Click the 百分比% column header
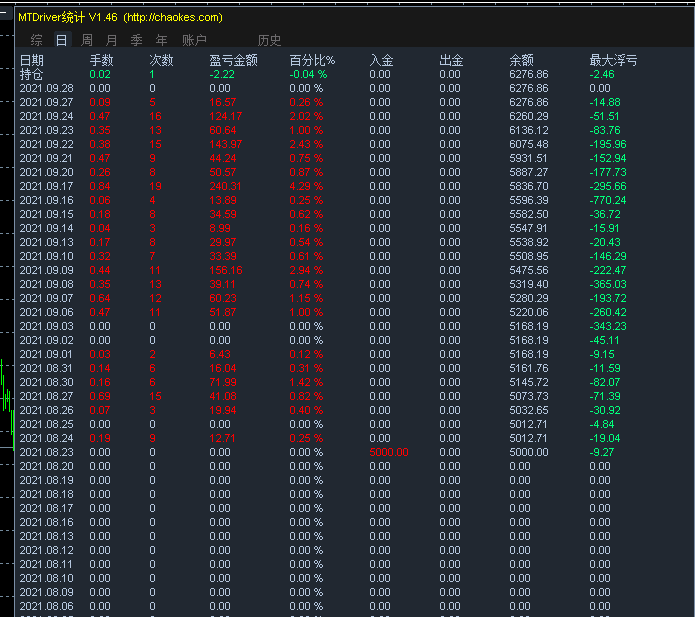695x617 pixels. coord(312,60)
